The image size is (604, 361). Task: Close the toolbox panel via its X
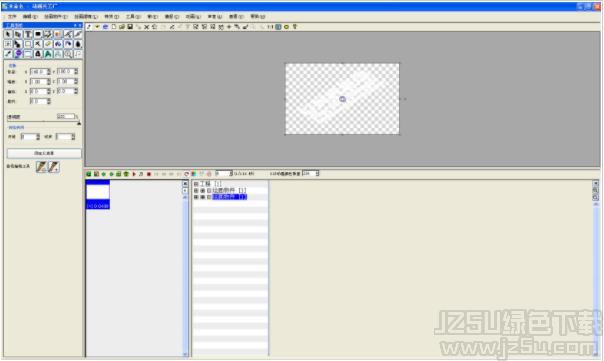(79, 25)
